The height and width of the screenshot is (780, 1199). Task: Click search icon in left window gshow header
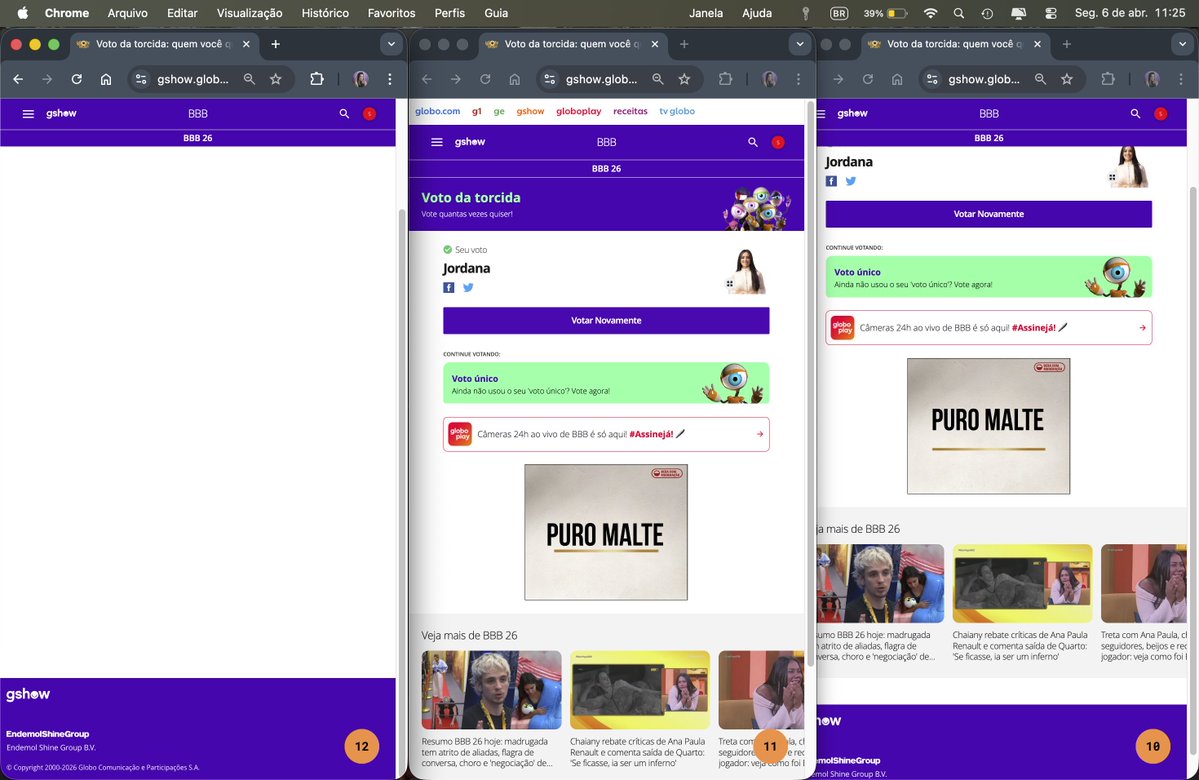tap(344, 114)
